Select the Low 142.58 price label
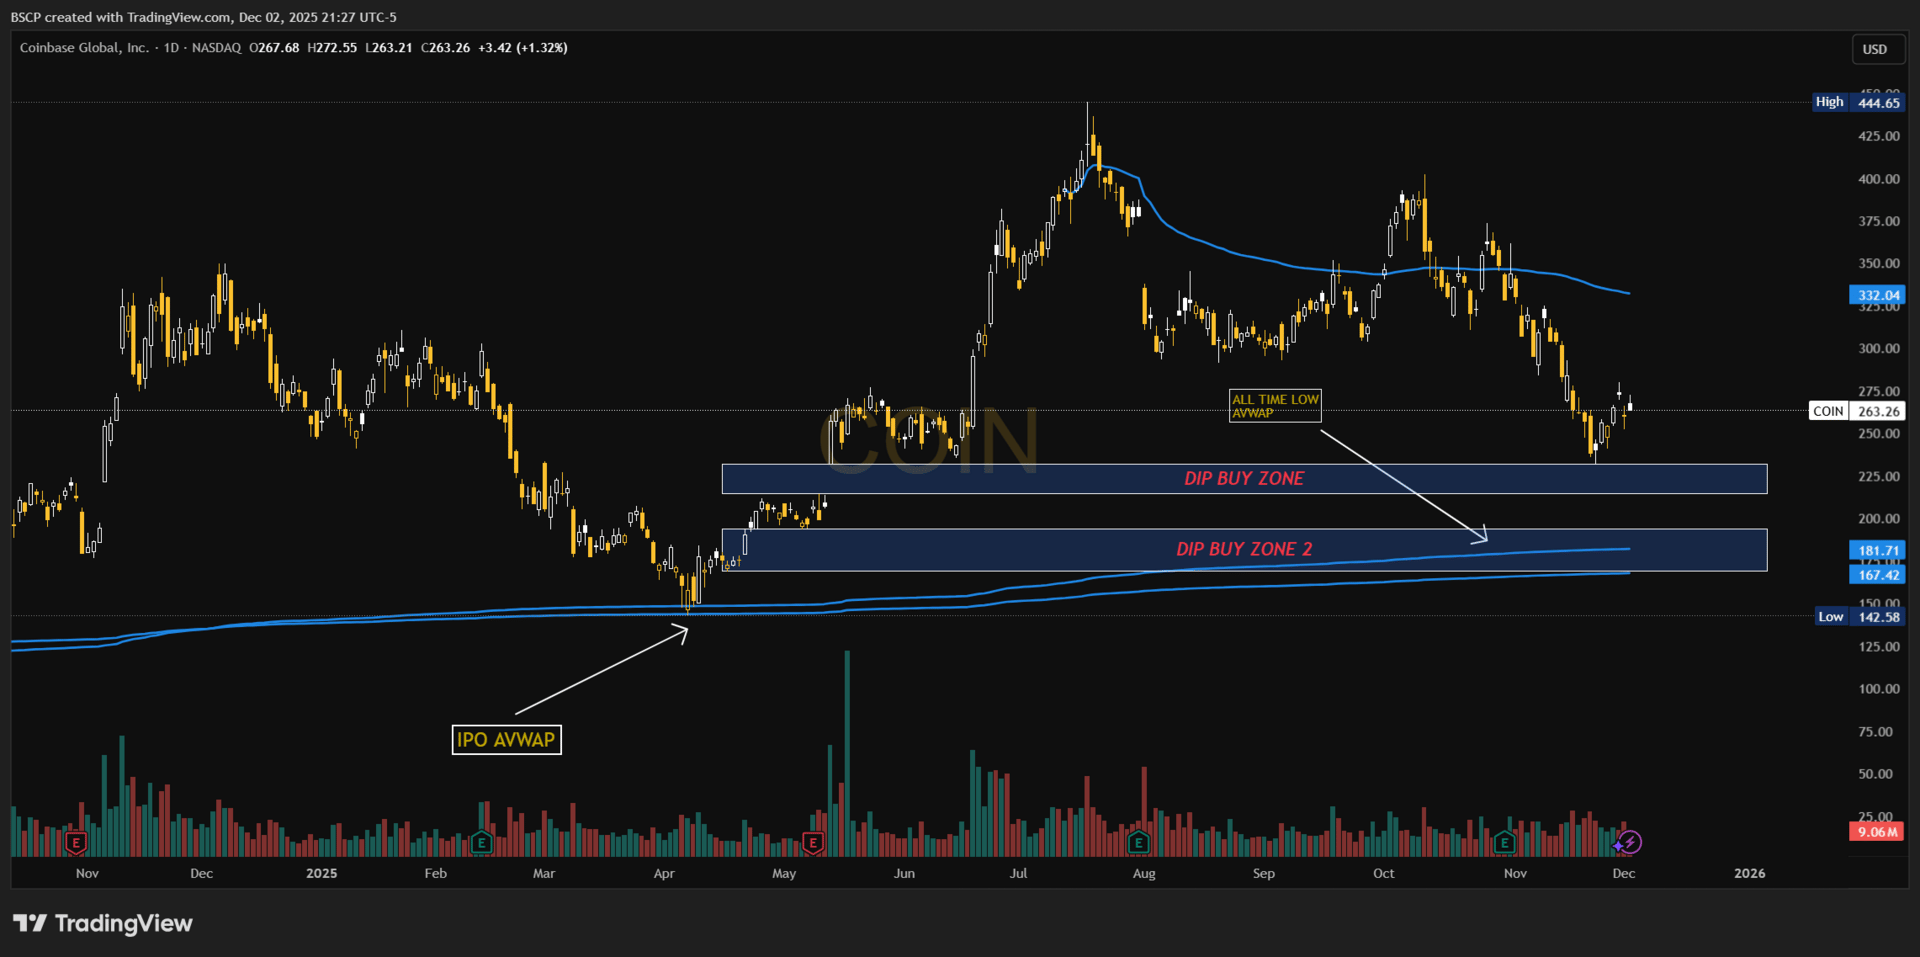Screen dimensions: 1920x957 (1860, 617)
